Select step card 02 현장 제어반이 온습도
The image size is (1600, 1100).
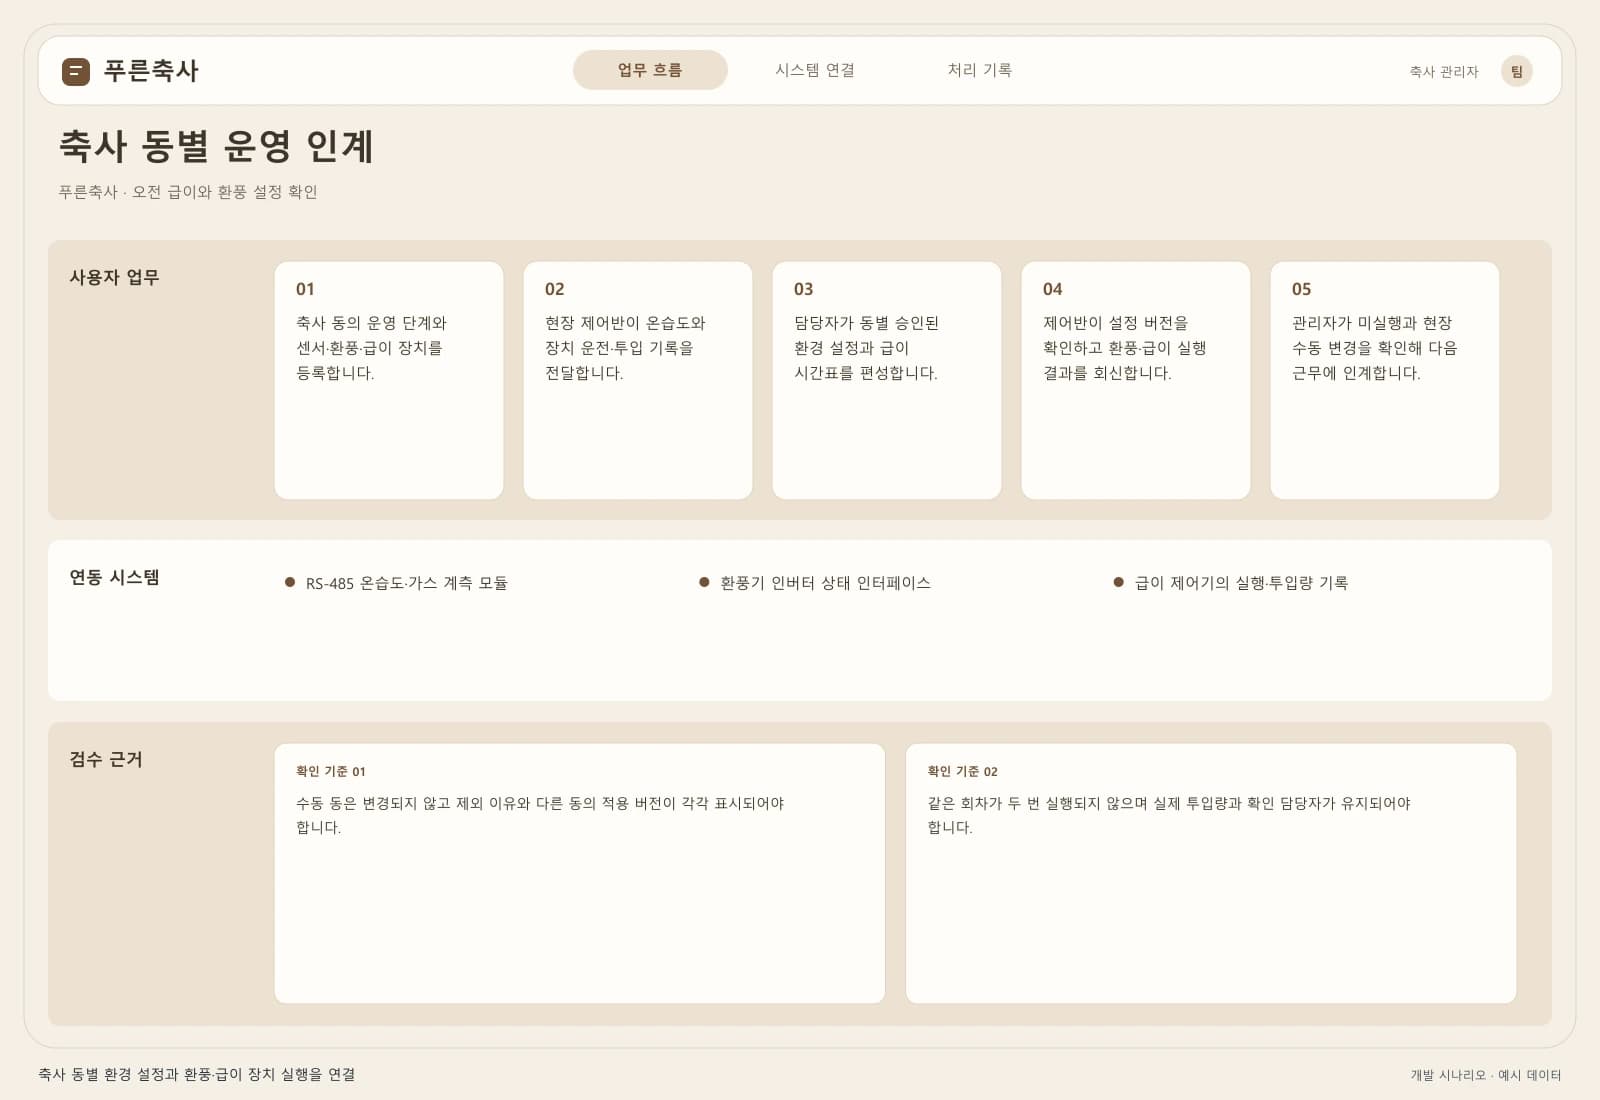coord(638,380)
